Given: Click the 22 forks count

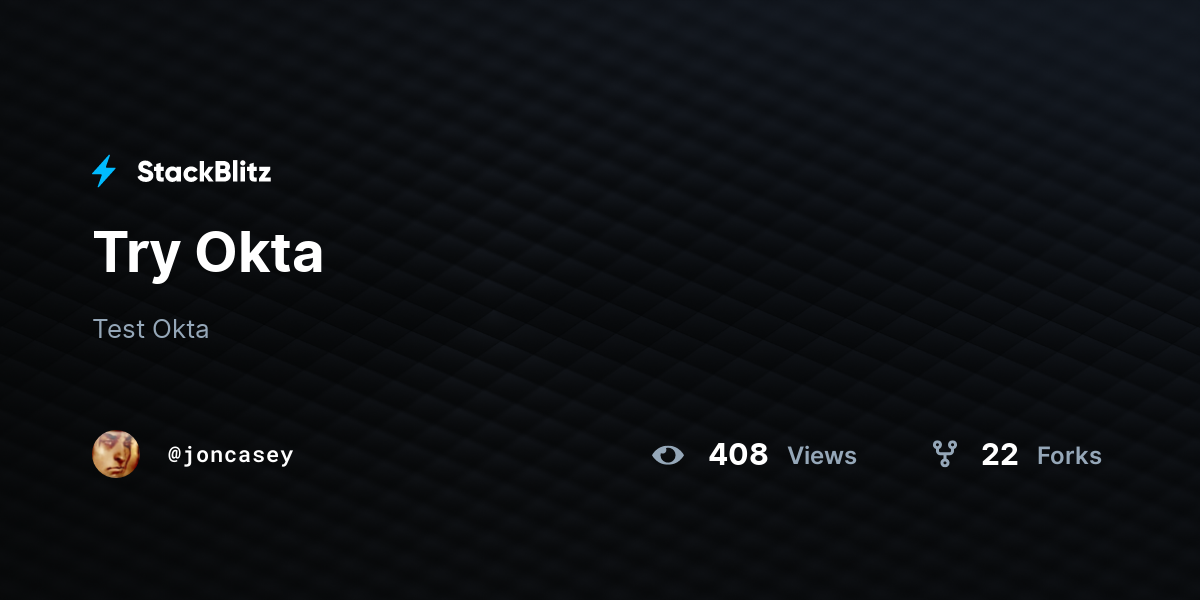Looking at the screenshot, I should tap(1000, 455).
